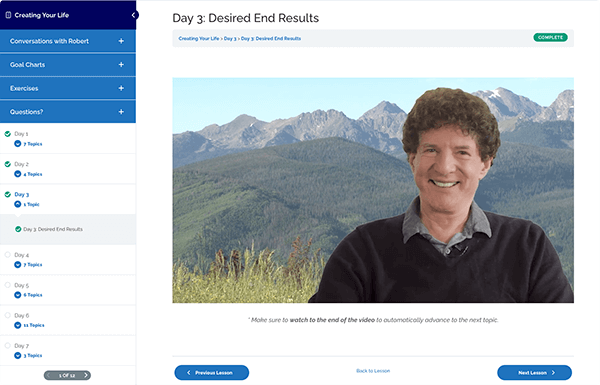The height and width of the screenshot is (385, 600).
Task: Click the Day 4 incomplete circle
Action: coord(7,254)
